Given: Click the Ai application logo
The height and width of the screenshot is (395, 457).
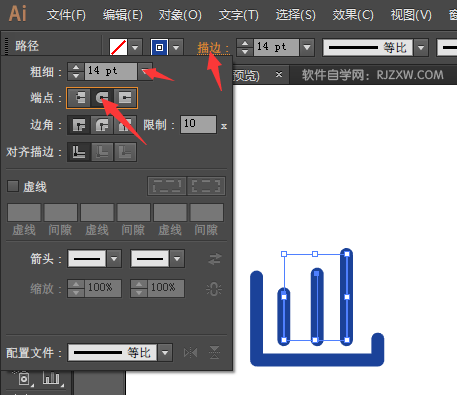Looking at the screenshot, I should (18, 14).
